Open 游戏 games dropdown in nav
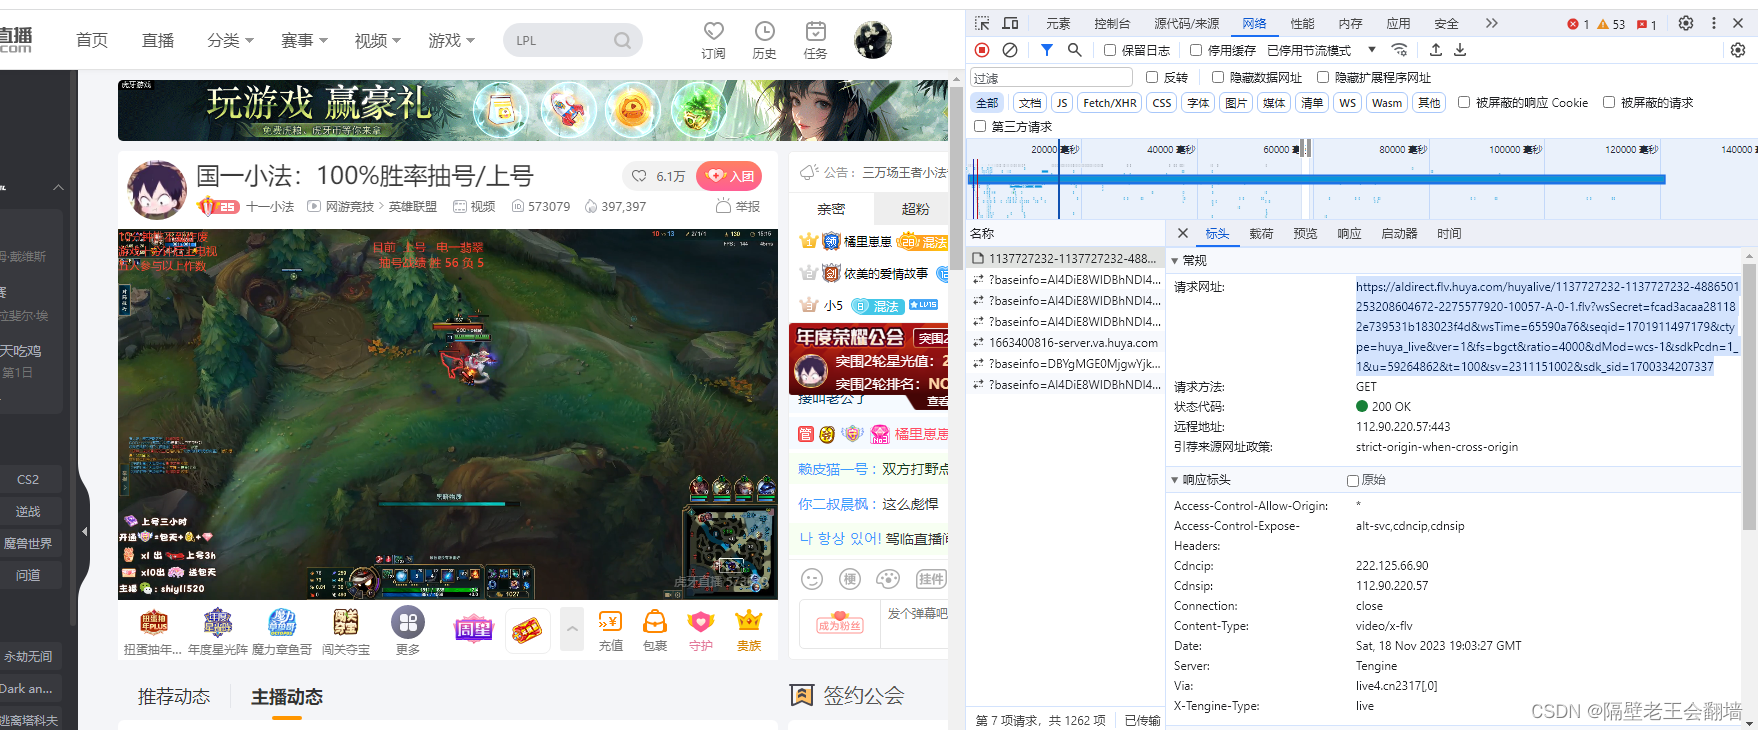1758x730 pixels. (x=451, y=40)
